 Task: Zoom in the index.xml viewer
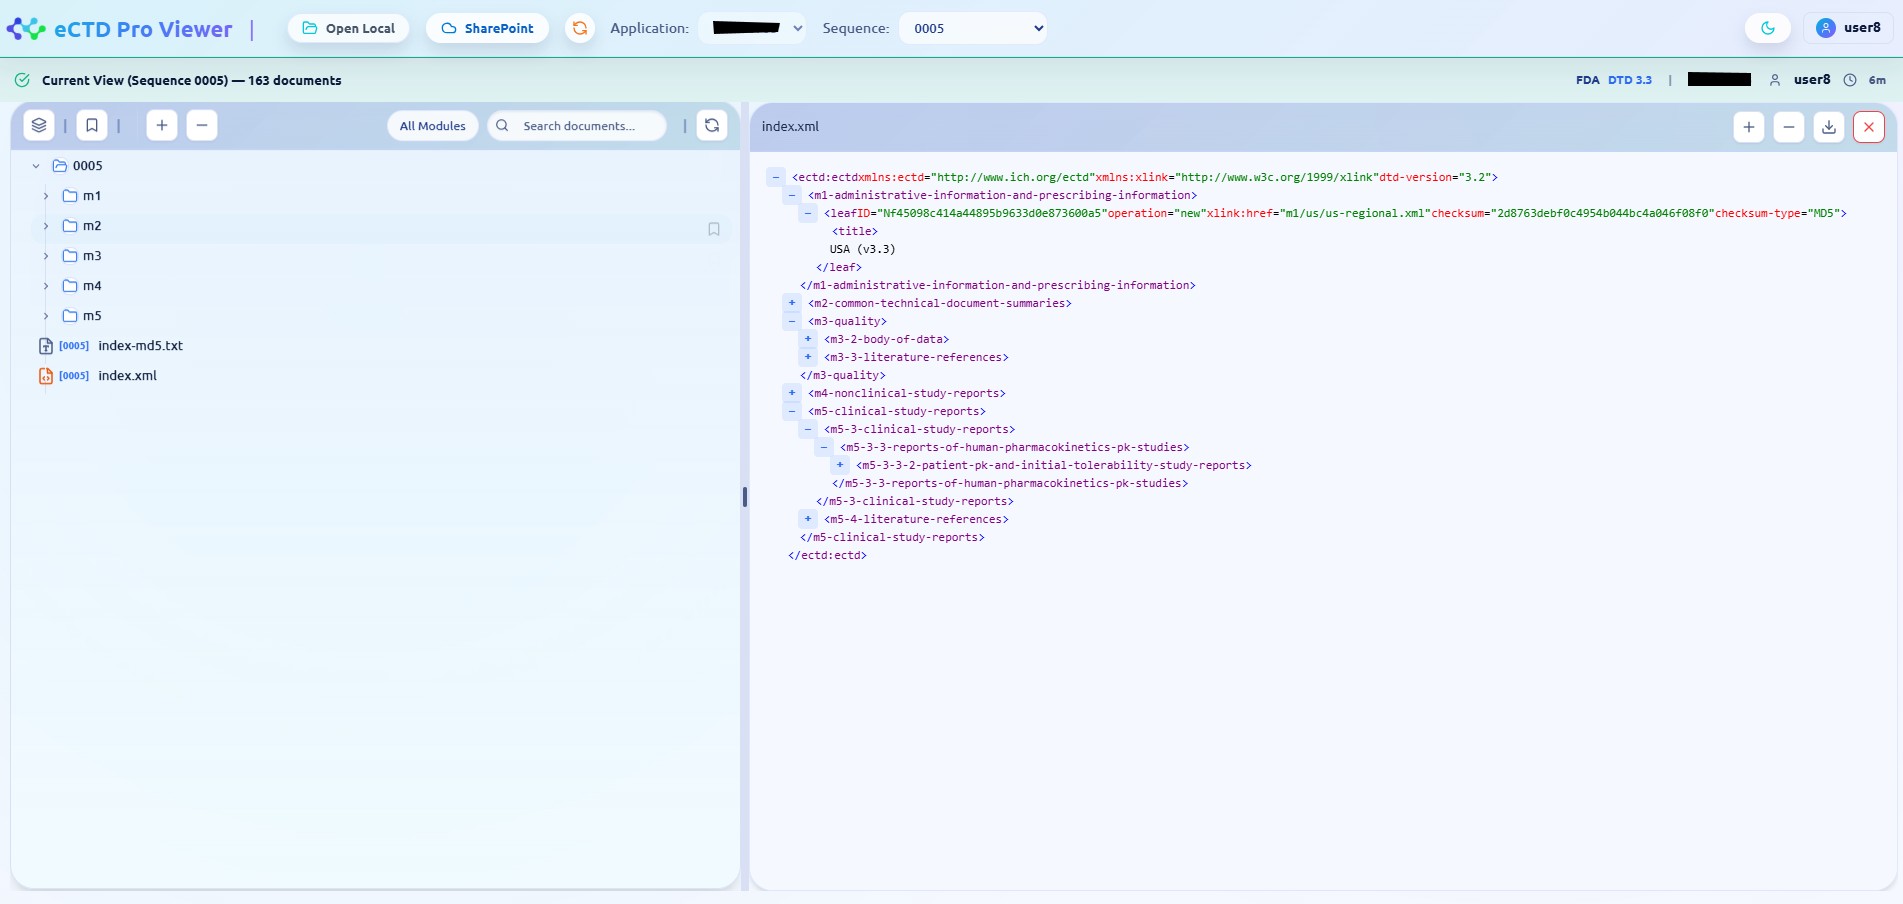point(1749,127)
